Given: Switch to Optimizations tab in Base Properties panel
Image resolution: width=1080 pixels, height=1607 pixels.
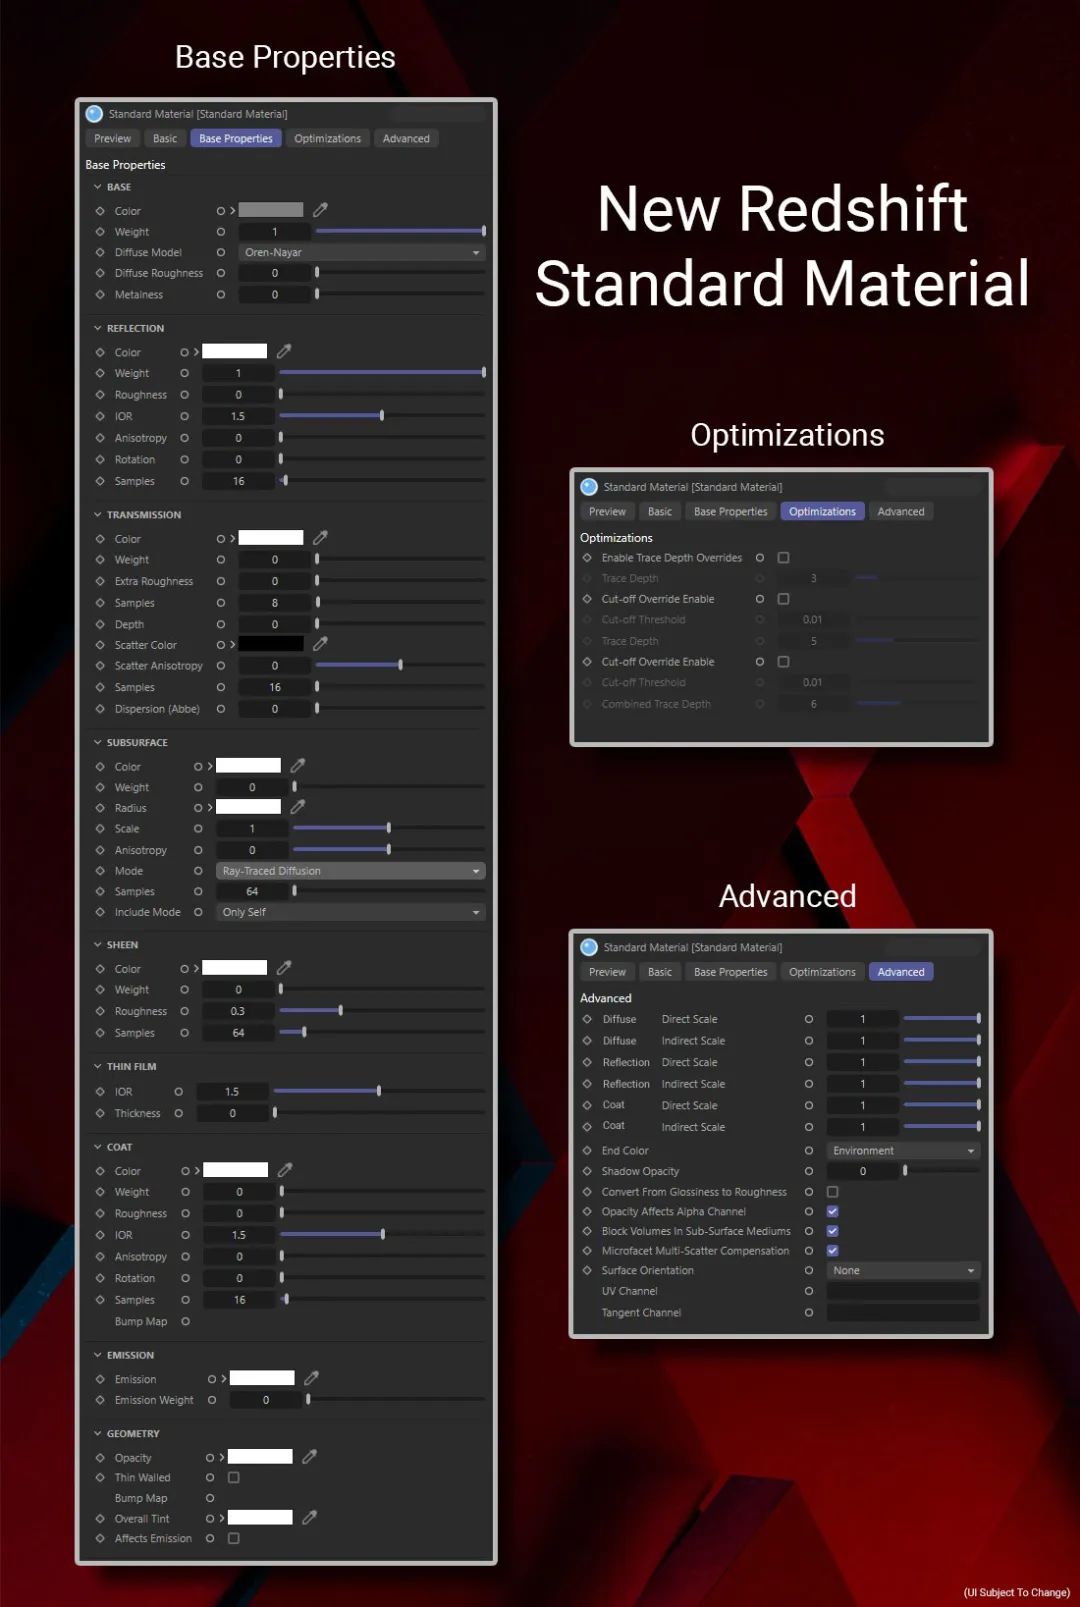Looking at the screenshot, I should [x=327, y=139].
